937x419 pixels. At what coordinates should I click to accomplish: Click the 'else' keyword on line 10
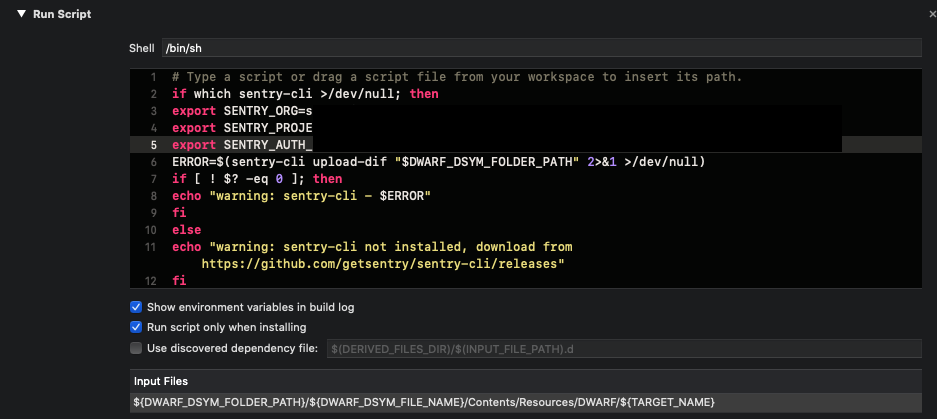coord(186,230)
